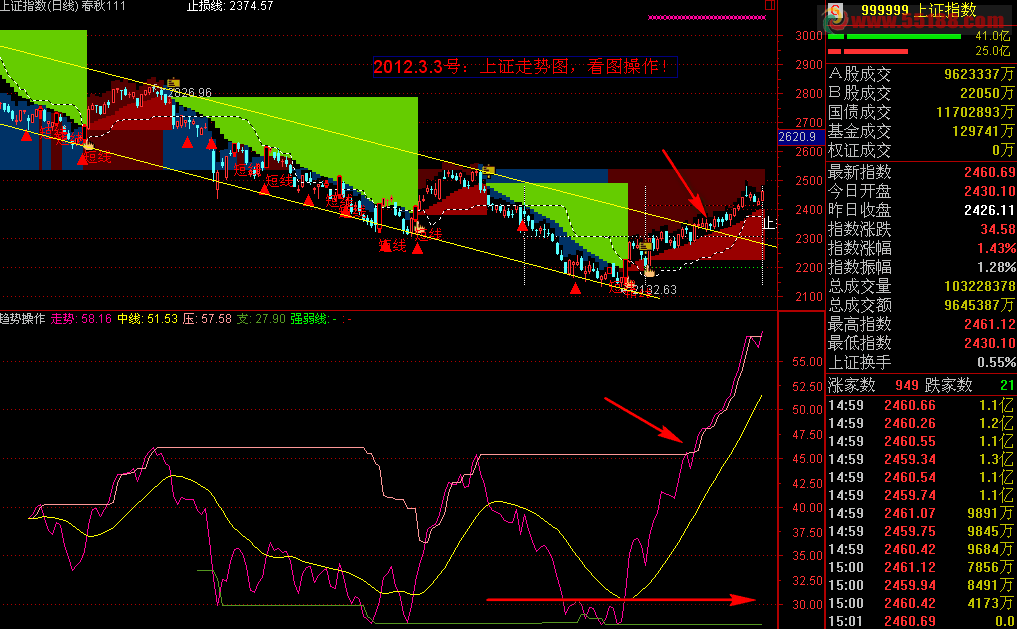This screenshot has width=1017, height=629.
Task: Click the 强弱线 indicator label
Action: click(310, 318)
